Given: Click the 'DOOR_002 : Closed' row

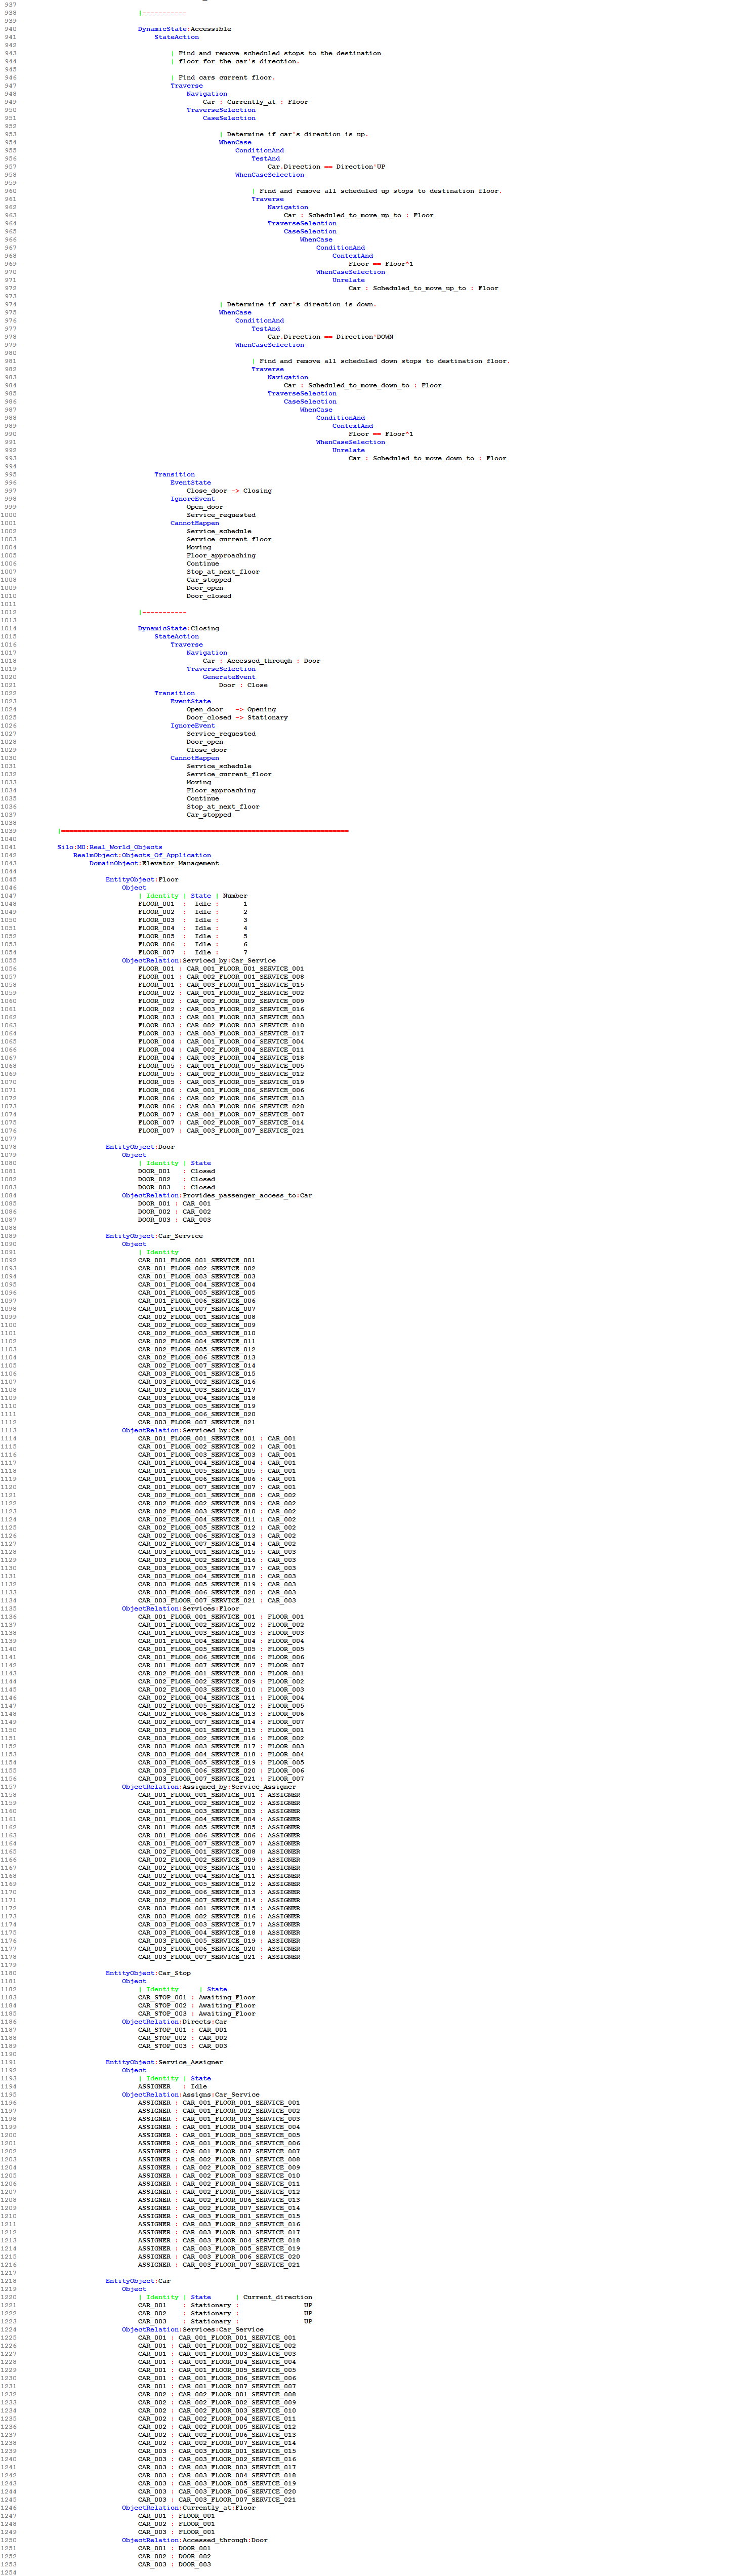Looking at the screenshot, I should [x=176, y=1179].
